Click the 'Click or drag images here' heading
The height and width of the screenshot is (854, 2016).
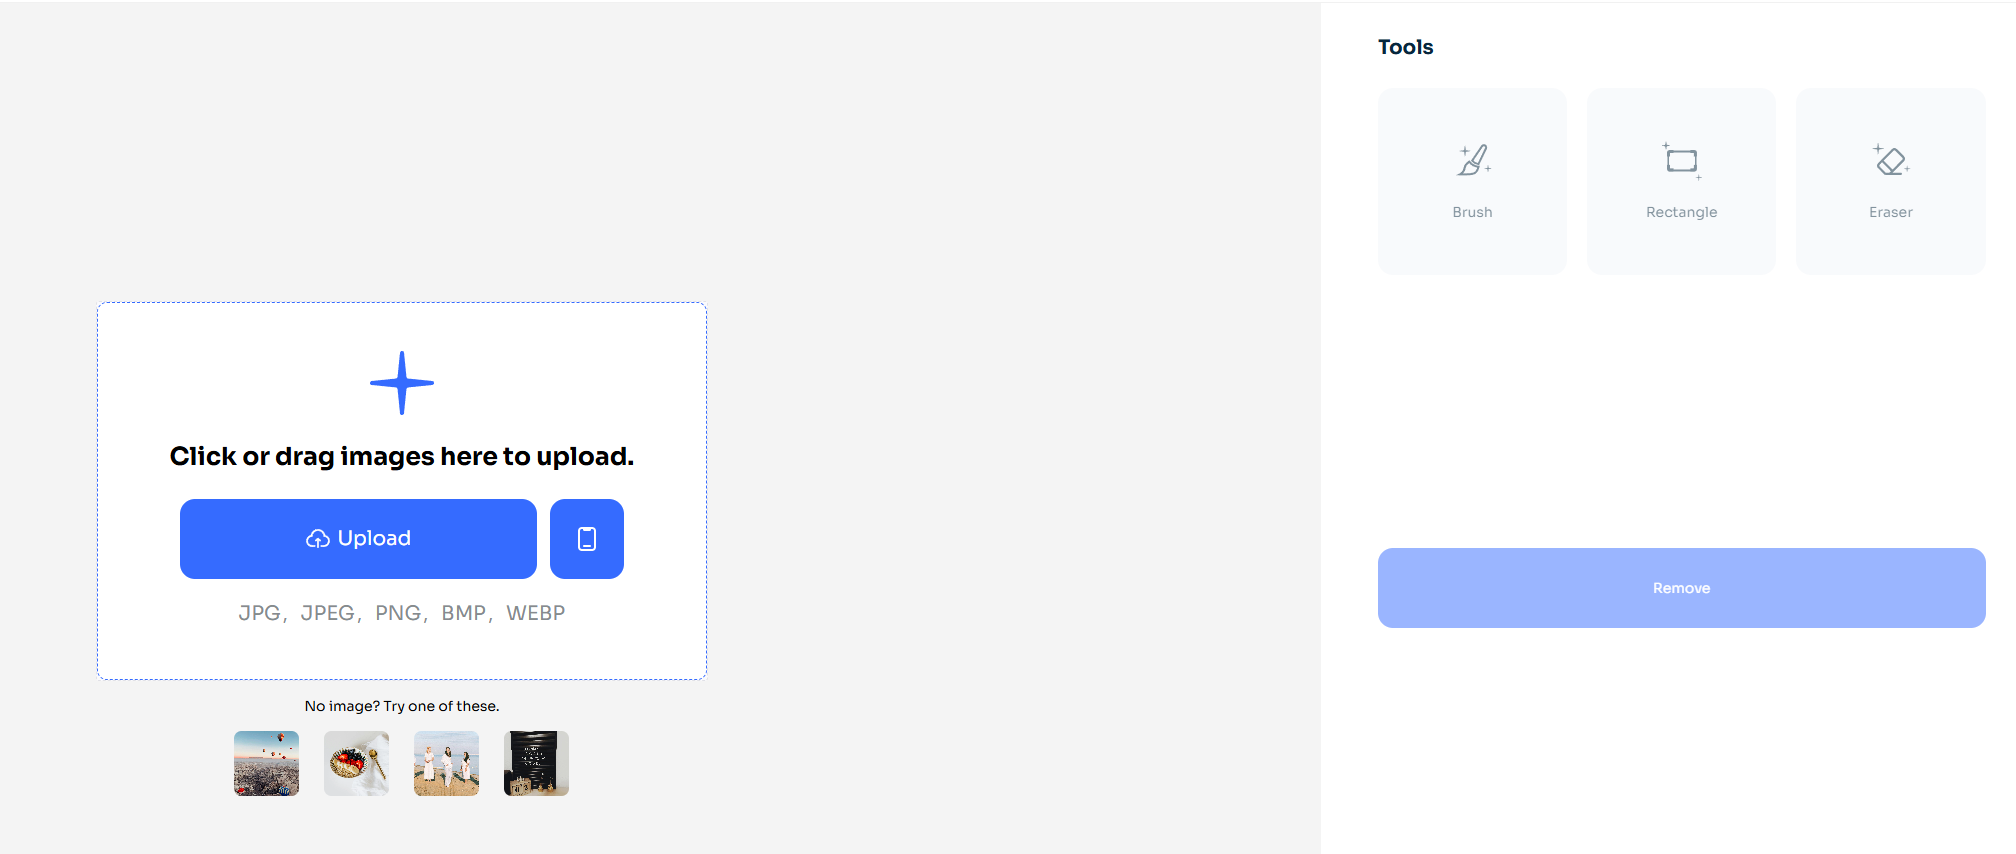coord(401,456)
